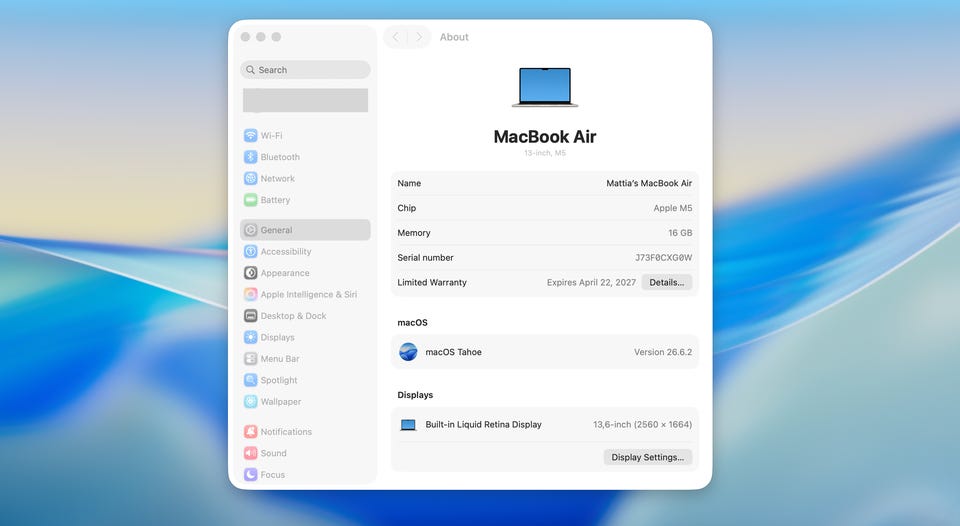Click the 13-inch, M5 subtitle
Image resolution: width=960 pixels, height=526 pixels.
pos(545,153)
